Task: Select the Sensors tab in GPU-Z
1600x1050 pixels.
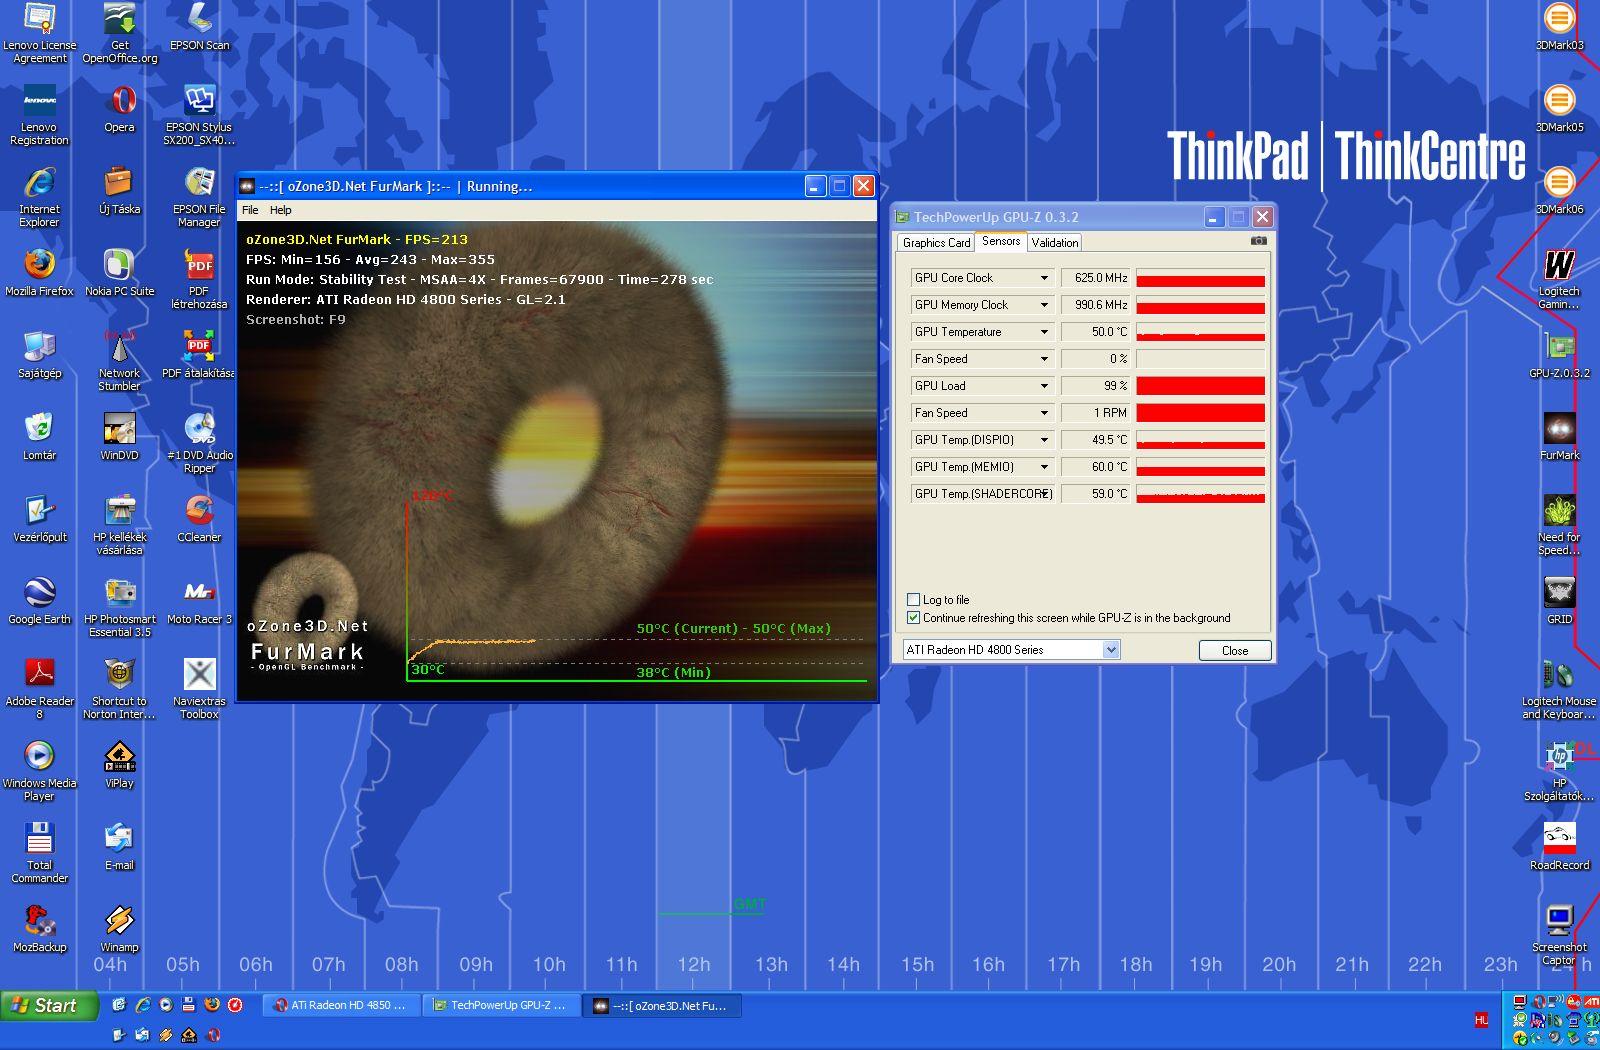Action: coord(1001,241)
